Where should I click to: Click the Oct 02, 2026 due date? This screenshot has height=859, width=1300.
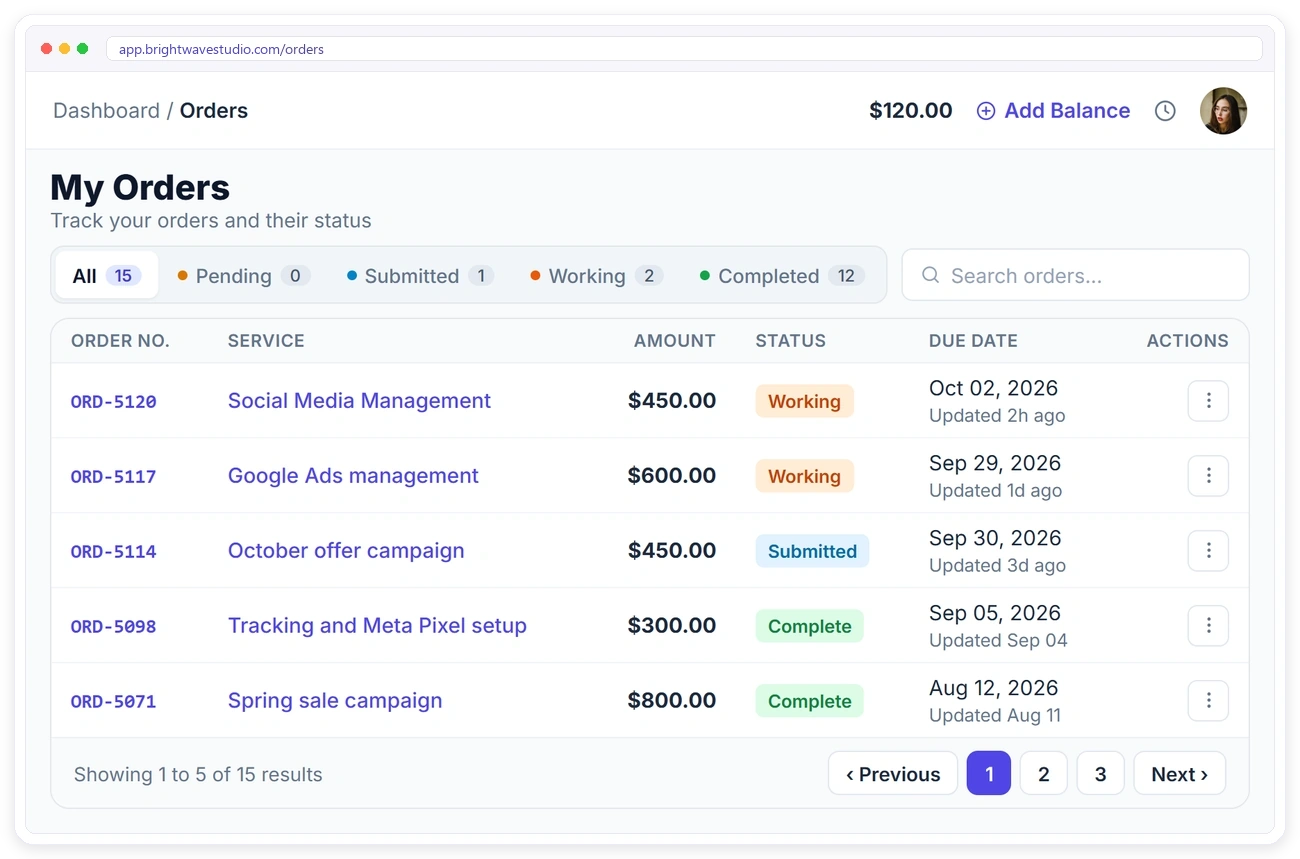993,388
